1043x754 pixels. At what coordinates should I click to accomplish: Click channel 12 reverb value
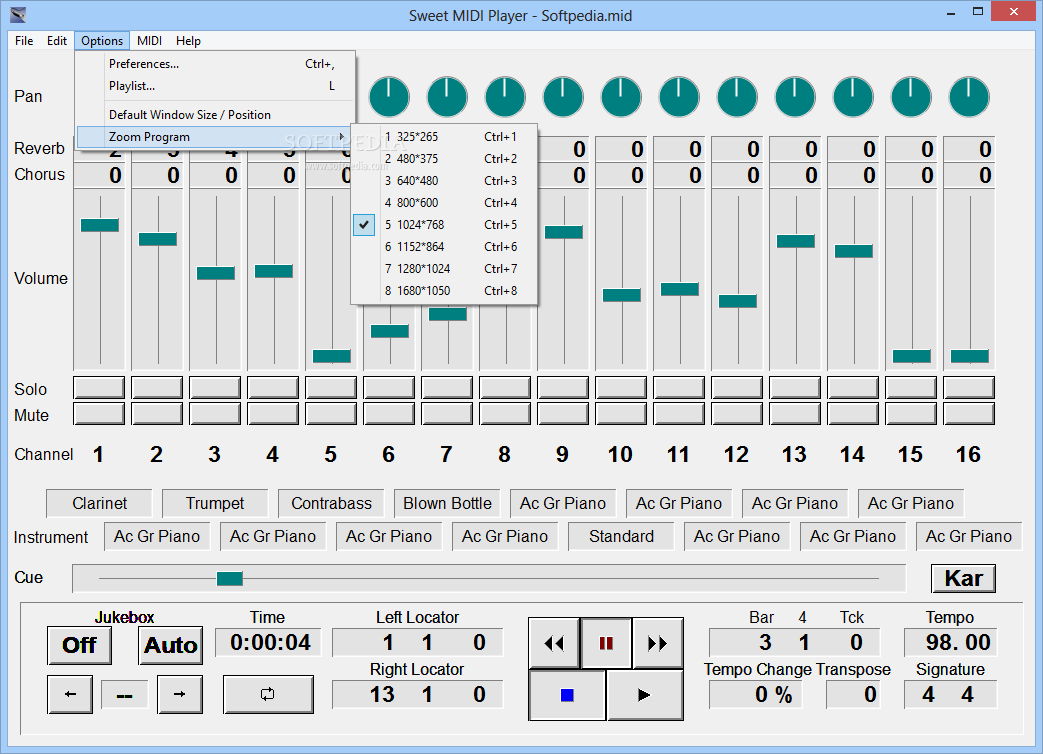(x=737, y=149)
